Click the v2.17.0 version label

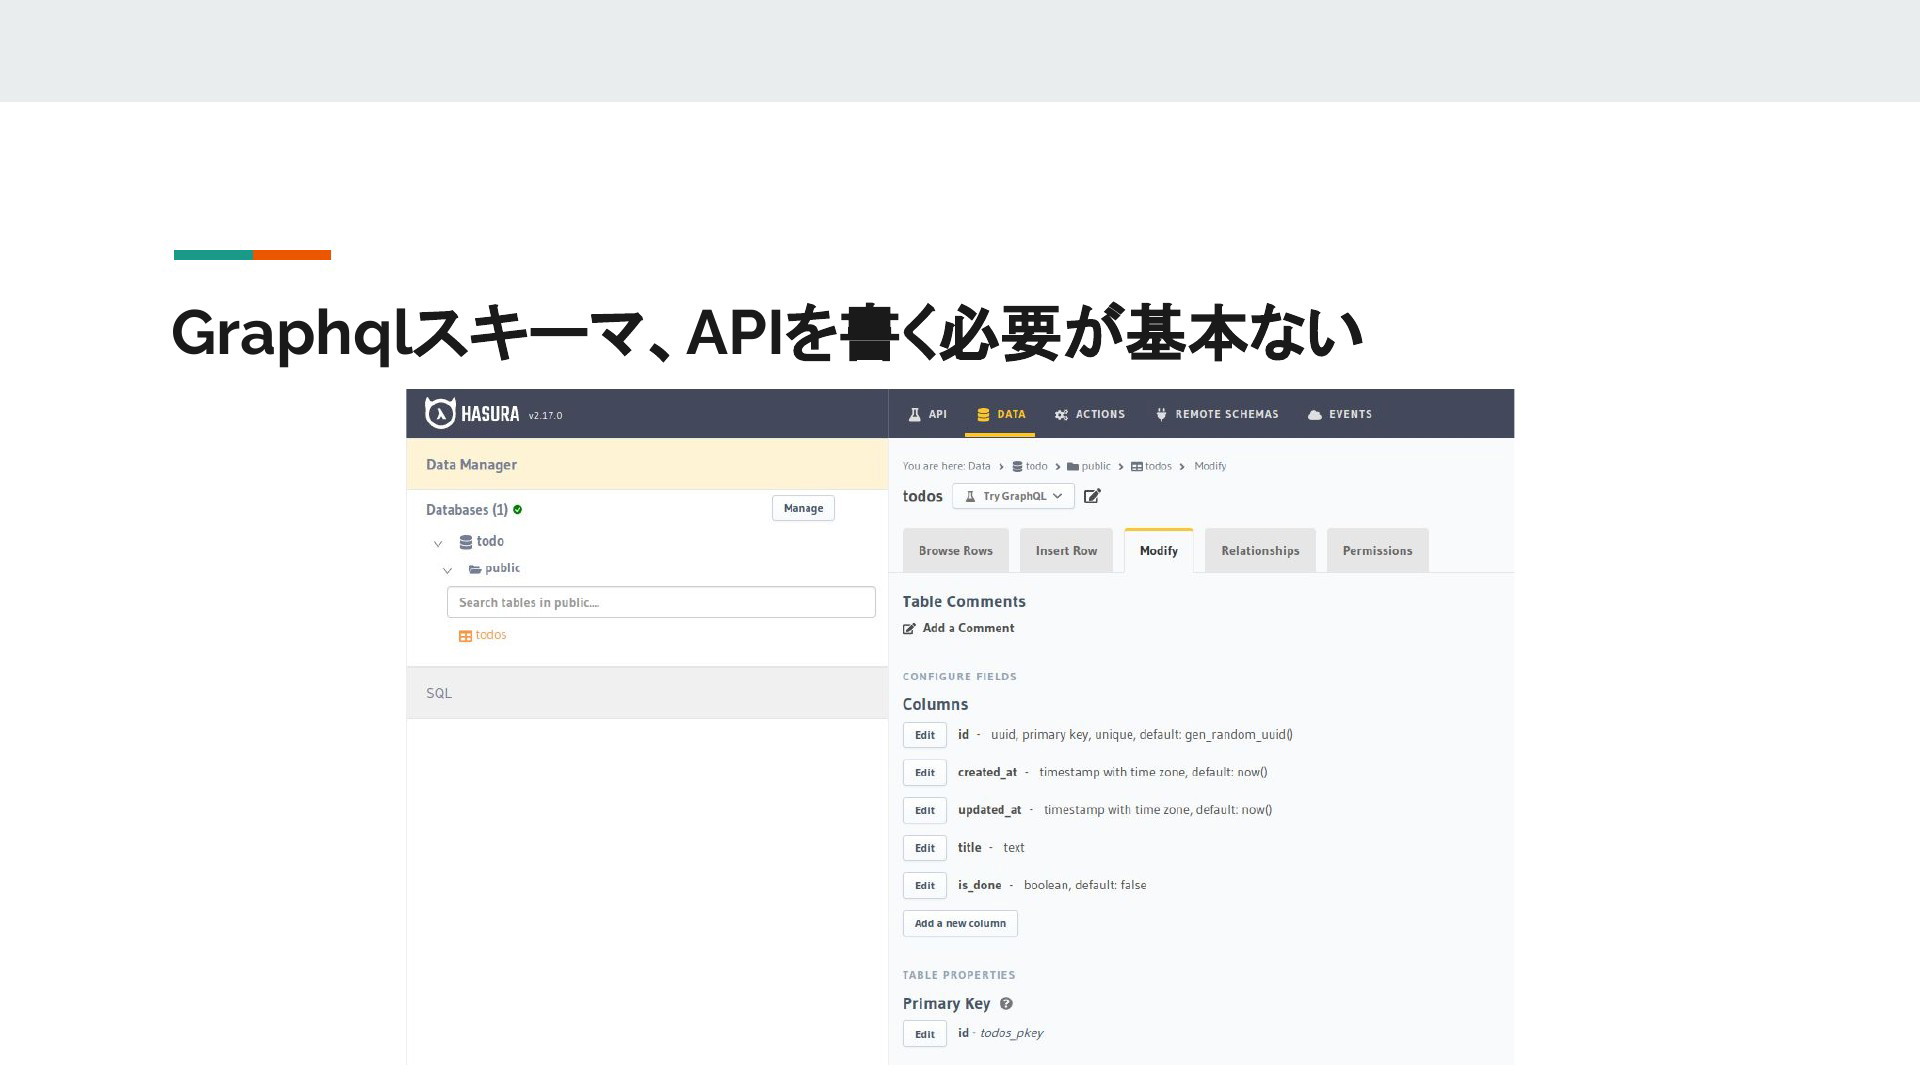click(x=545, y=416)
